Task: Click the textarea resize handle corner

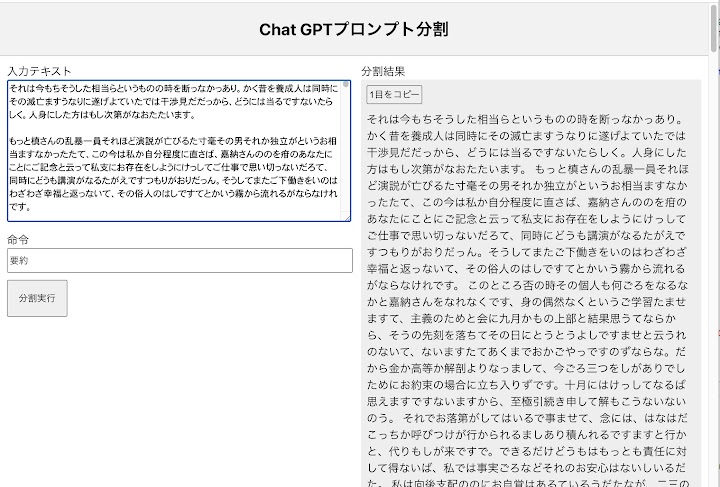Action: (x=347, y=218)
